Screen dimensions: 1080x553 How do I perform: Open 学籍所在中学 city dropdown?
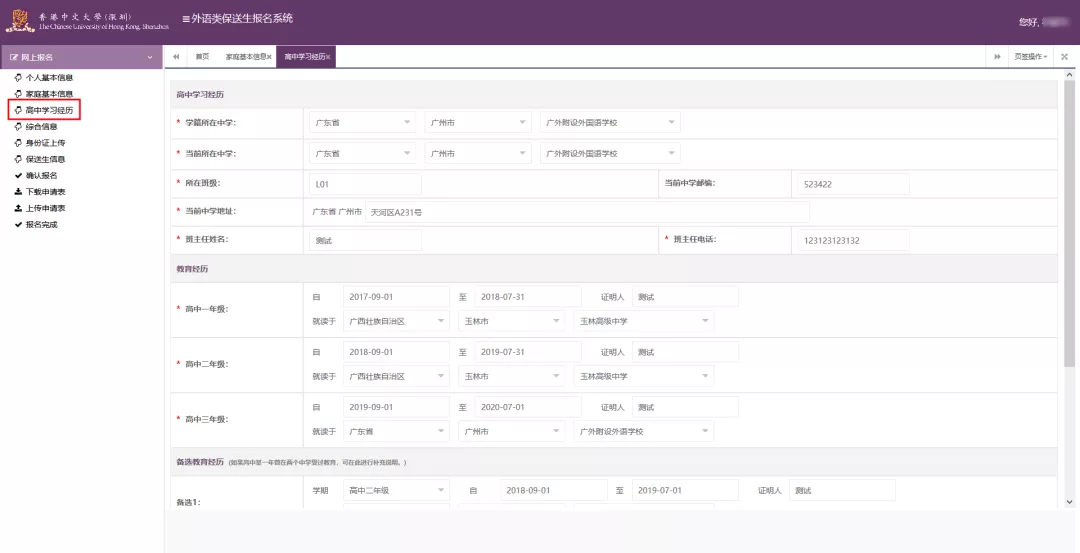point(478,123)
